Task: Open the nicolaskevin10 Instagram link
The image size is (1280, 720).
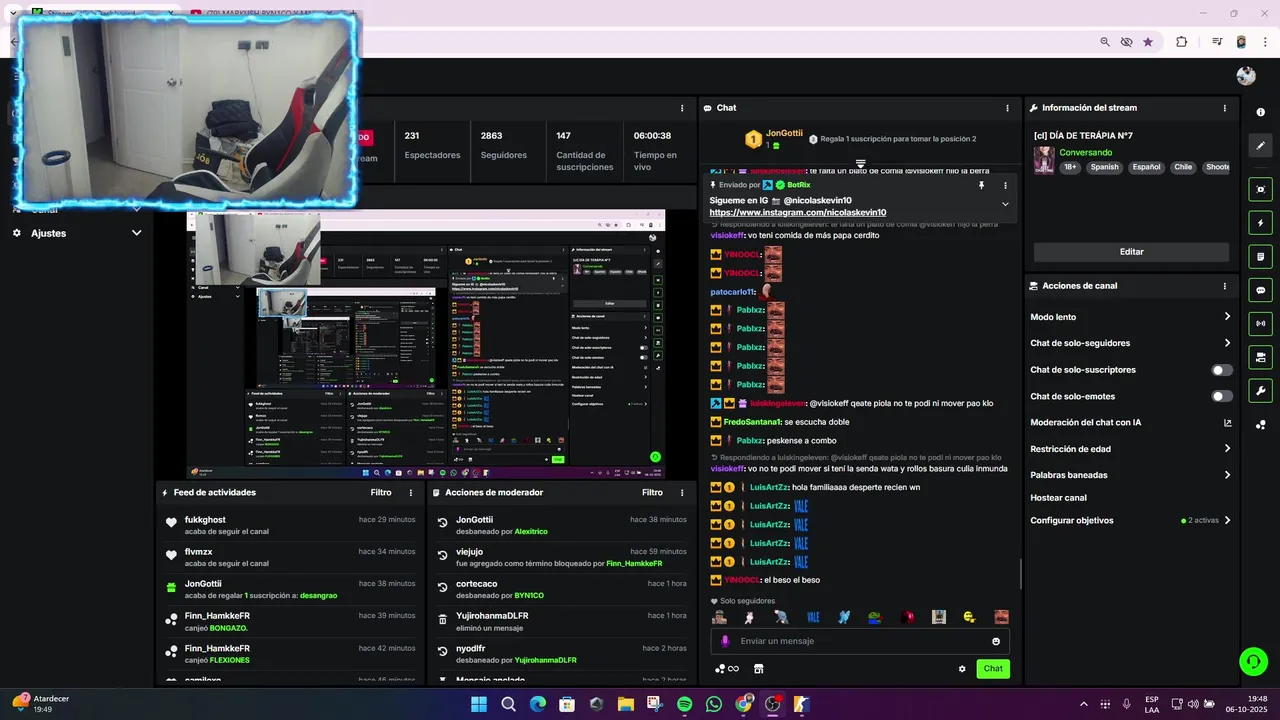Action: click(798, 213)
